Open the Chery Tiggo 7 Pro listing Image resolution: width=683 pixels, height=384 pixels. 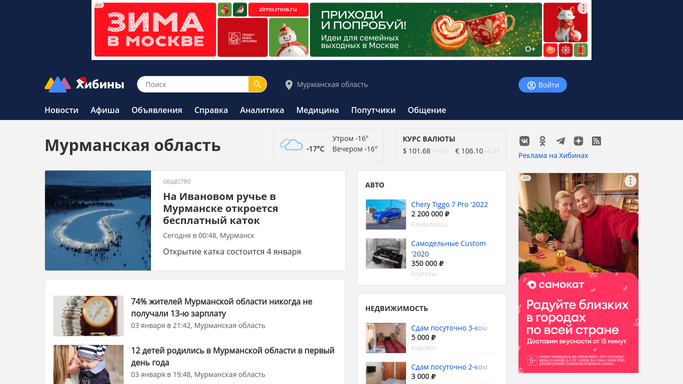point(450,204)
